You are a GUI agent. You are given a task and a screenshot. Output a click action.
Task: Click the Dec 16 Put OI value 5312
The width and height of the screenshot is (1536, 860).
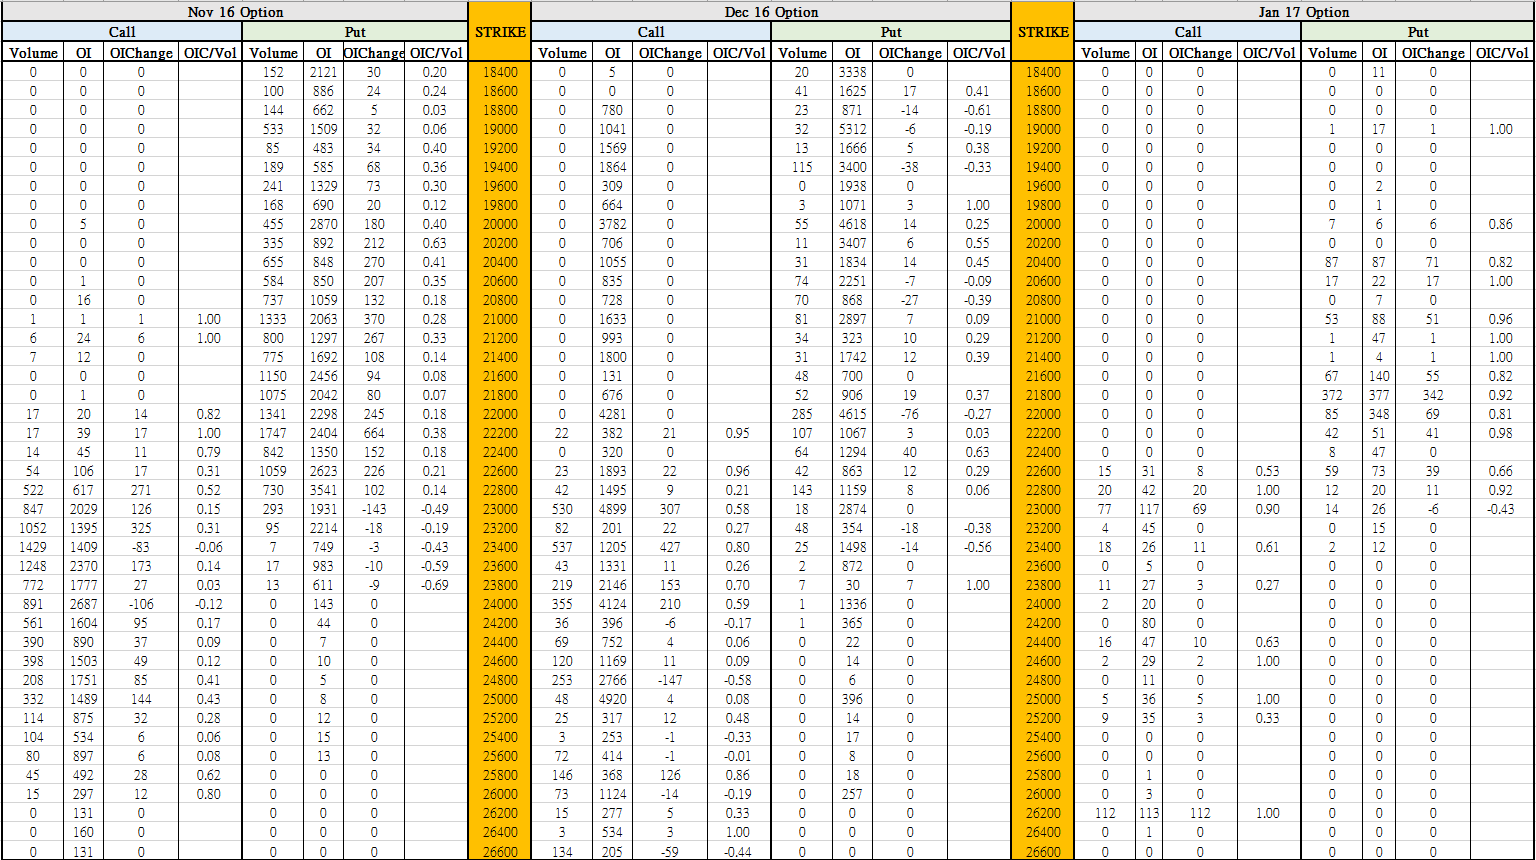[x=852, y=129]
